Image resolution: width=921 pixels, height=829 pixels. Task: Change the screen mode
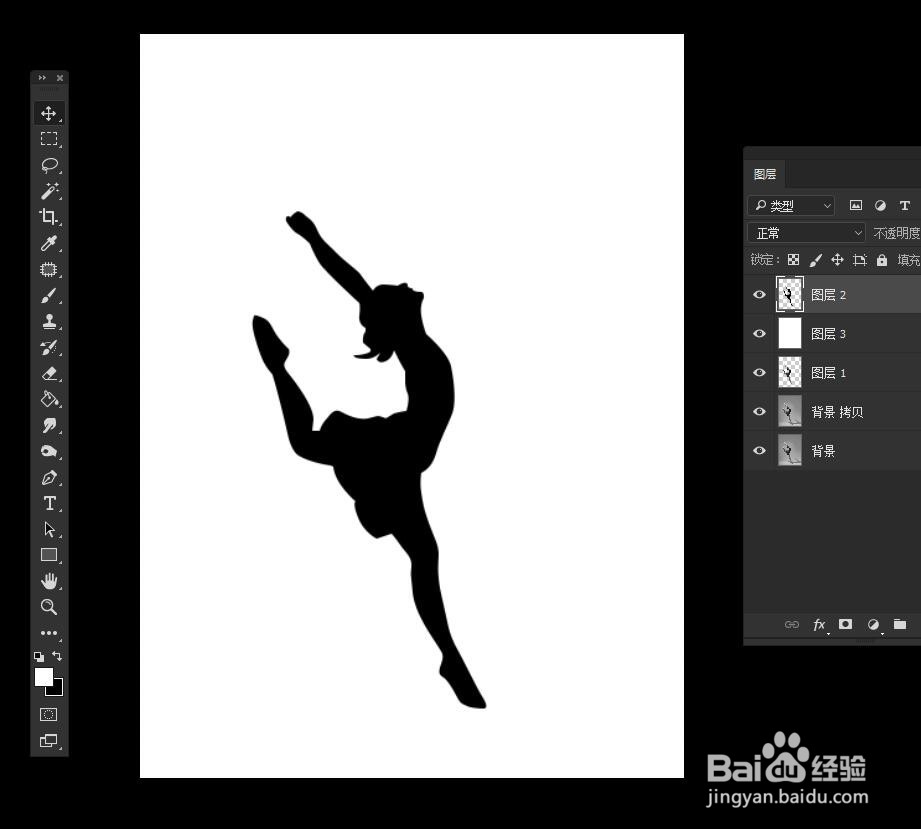pyautogui.click(x=48, y=741)
